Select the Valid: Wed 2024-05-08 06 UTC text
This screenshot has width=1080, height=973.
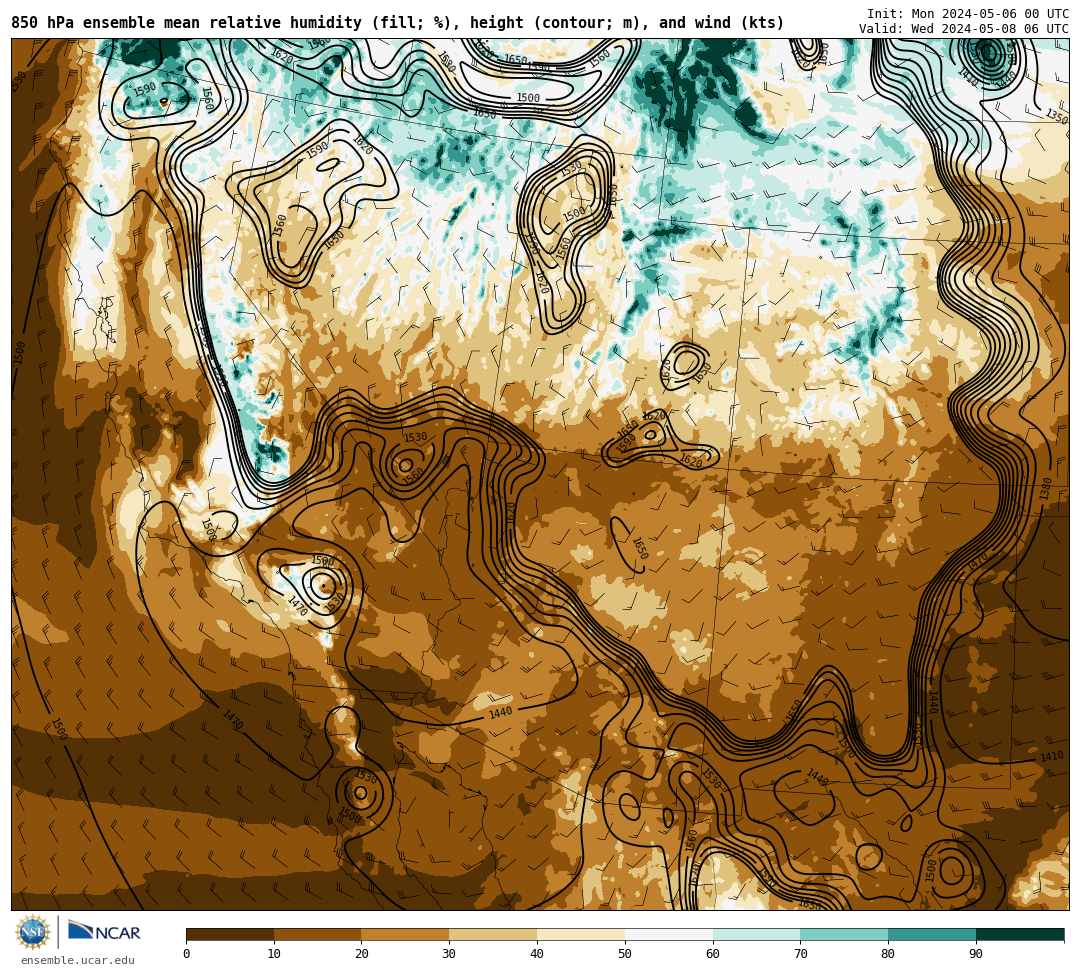point(964,29)
